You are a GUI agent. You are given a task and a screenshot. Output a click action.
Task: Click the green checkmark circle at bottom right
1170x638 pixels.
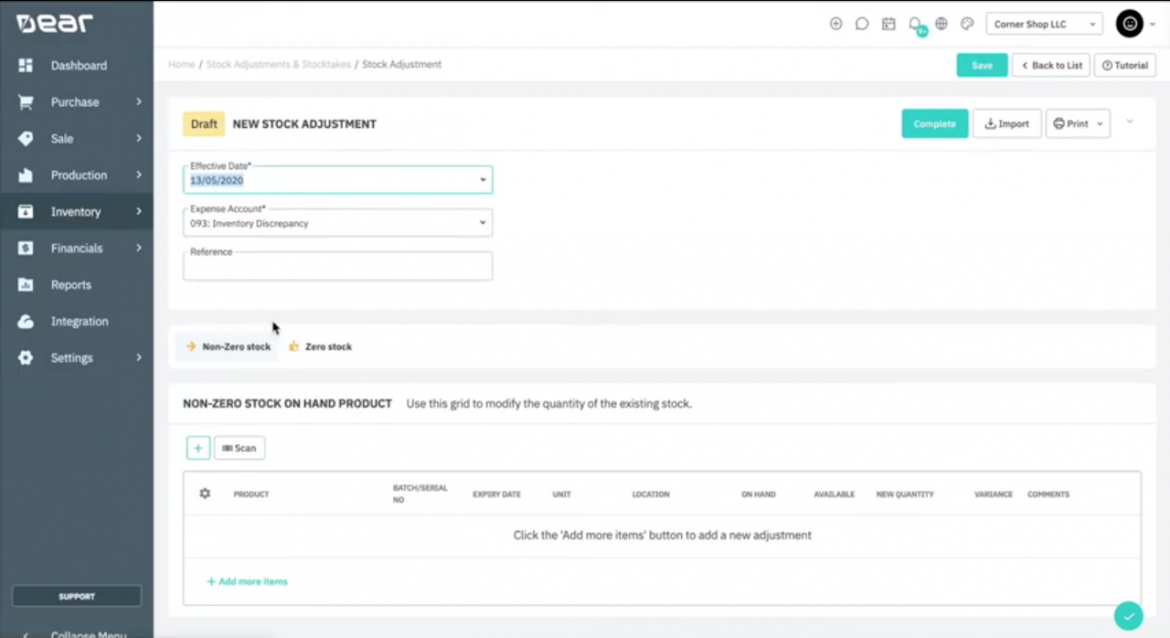click(x=1128, y=616)
